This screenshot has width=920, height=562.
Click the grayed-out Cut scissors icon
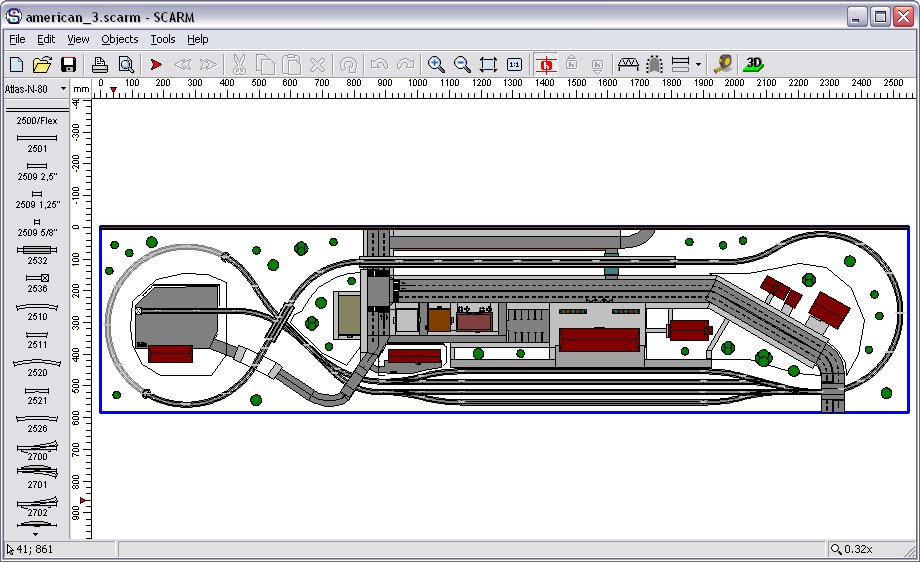coord(238,64)
